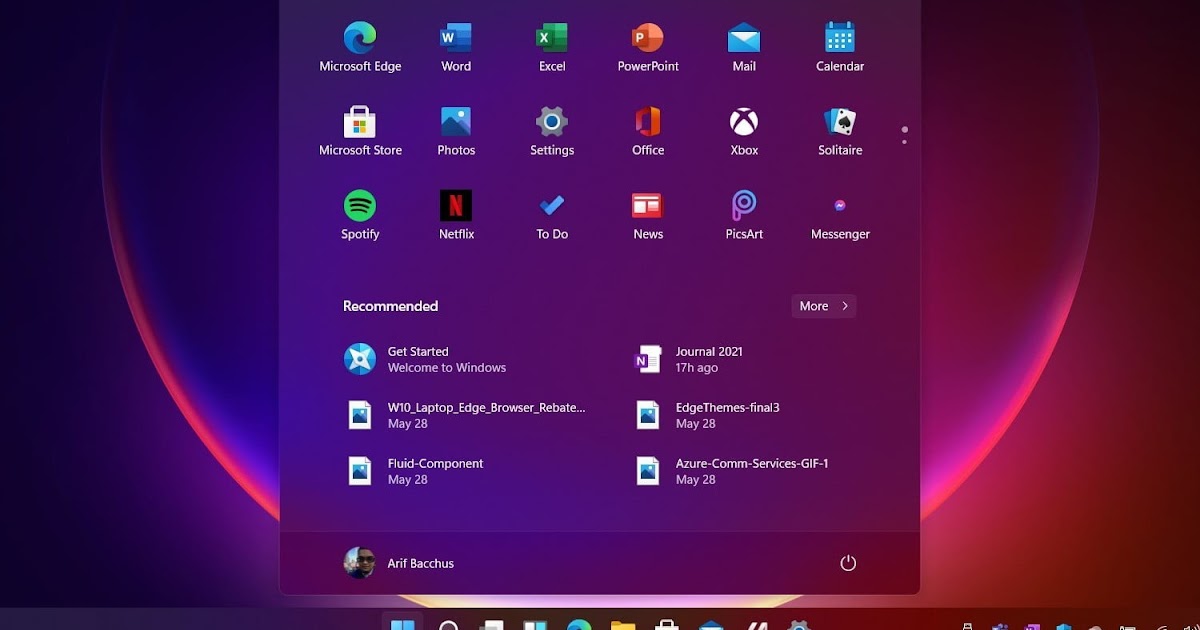Viewport: 1200px width, 630px height.
Task: Click the Recommended section heading
Action: point(390,306)
